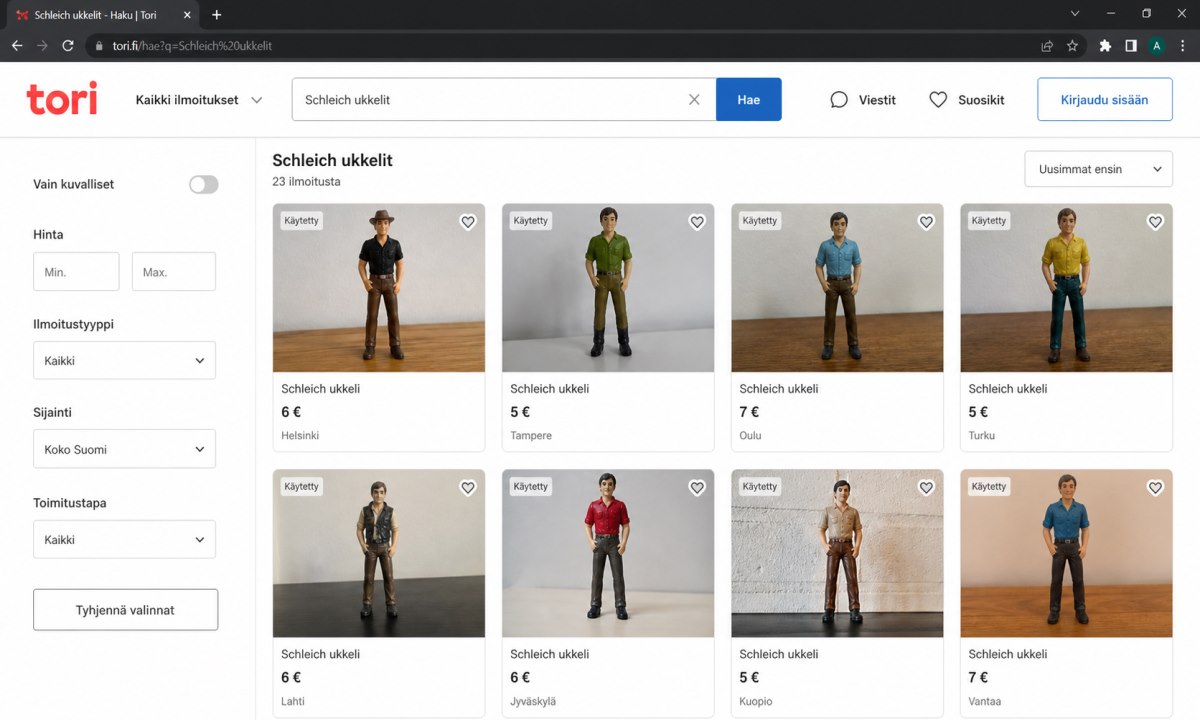The width and height of the screenshot is (1200, 720).
Task: Open thumbnail of red-shirt figure
Action: click(x=608, y=553)
